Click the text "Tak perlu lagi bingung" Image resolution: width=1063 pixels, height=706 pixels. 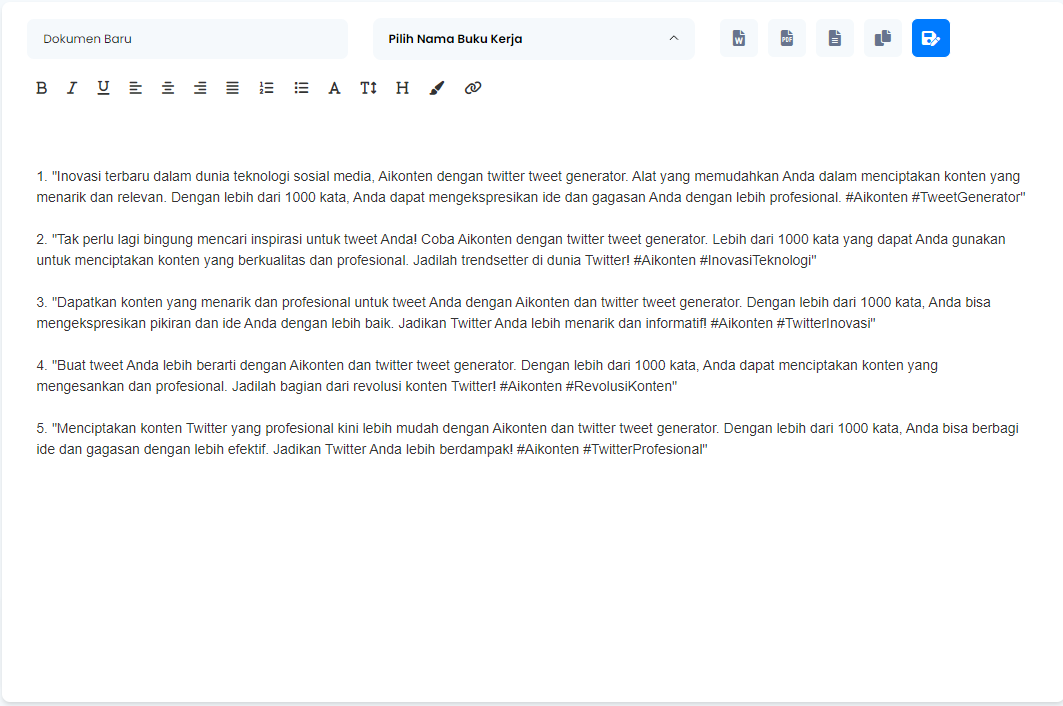coord(125,239)
